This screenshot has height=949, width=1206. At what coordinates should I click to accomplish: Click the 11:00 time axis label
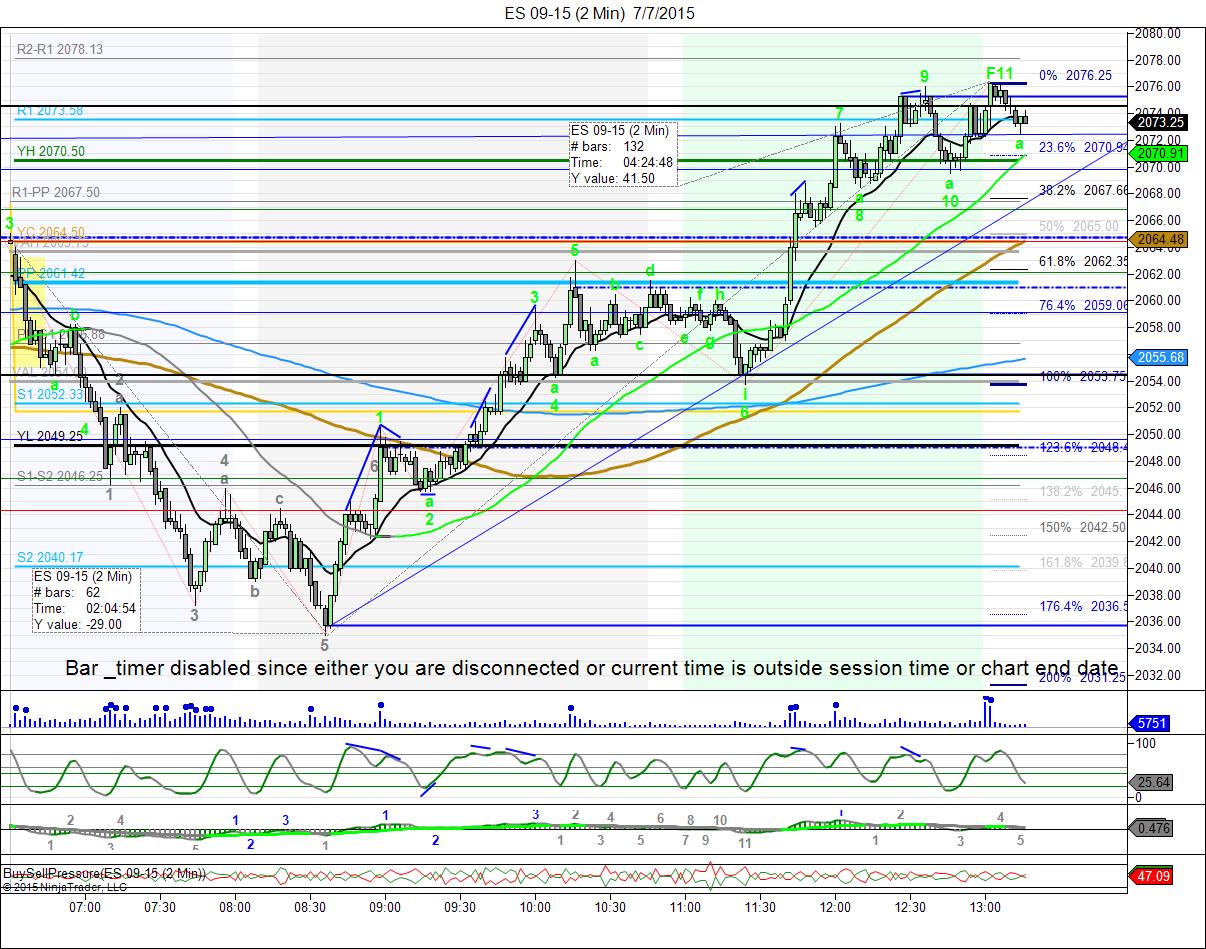click(x=685, y=908)
